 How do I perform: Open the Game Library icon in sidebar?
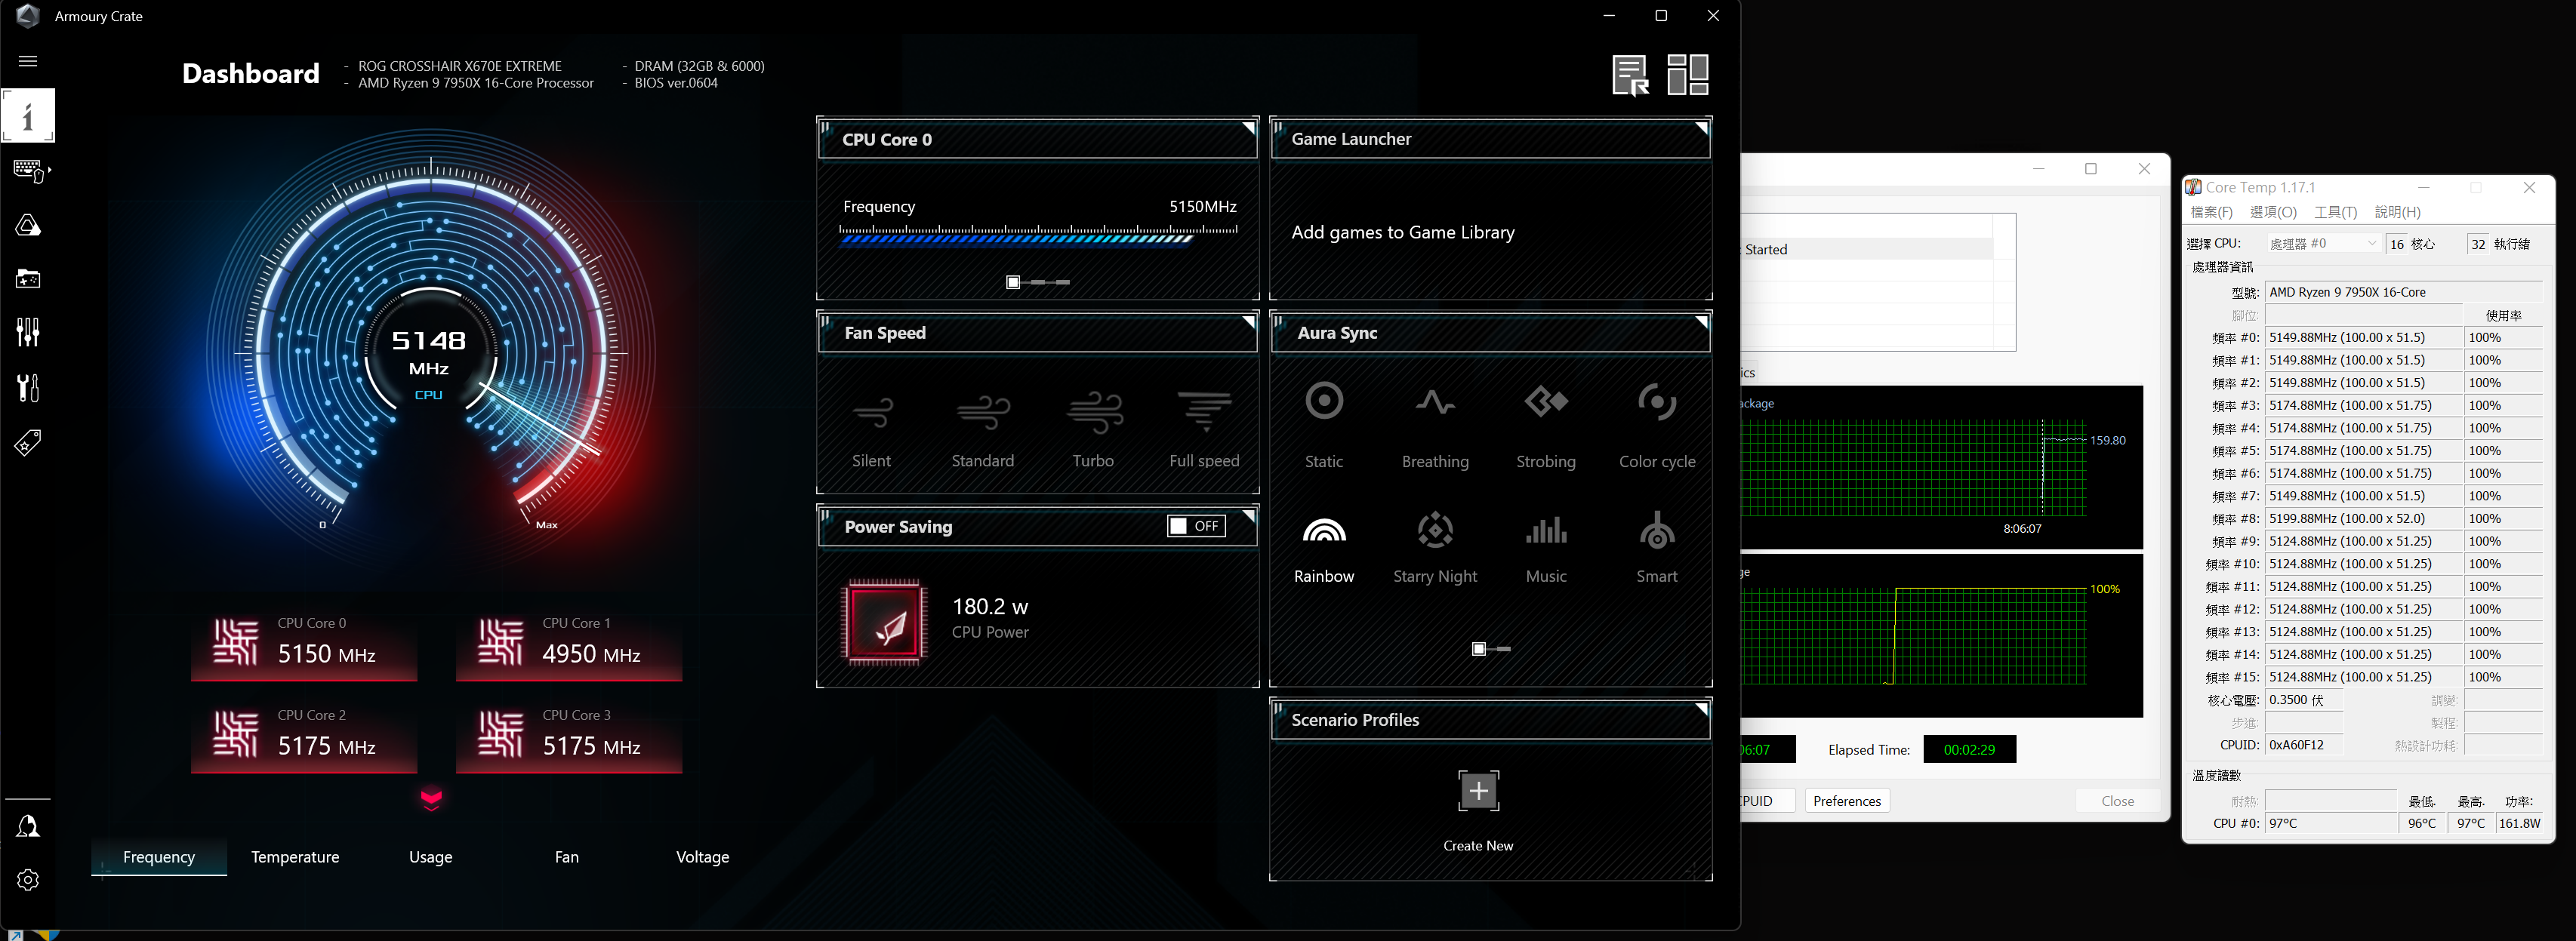(x=28, y=279)
